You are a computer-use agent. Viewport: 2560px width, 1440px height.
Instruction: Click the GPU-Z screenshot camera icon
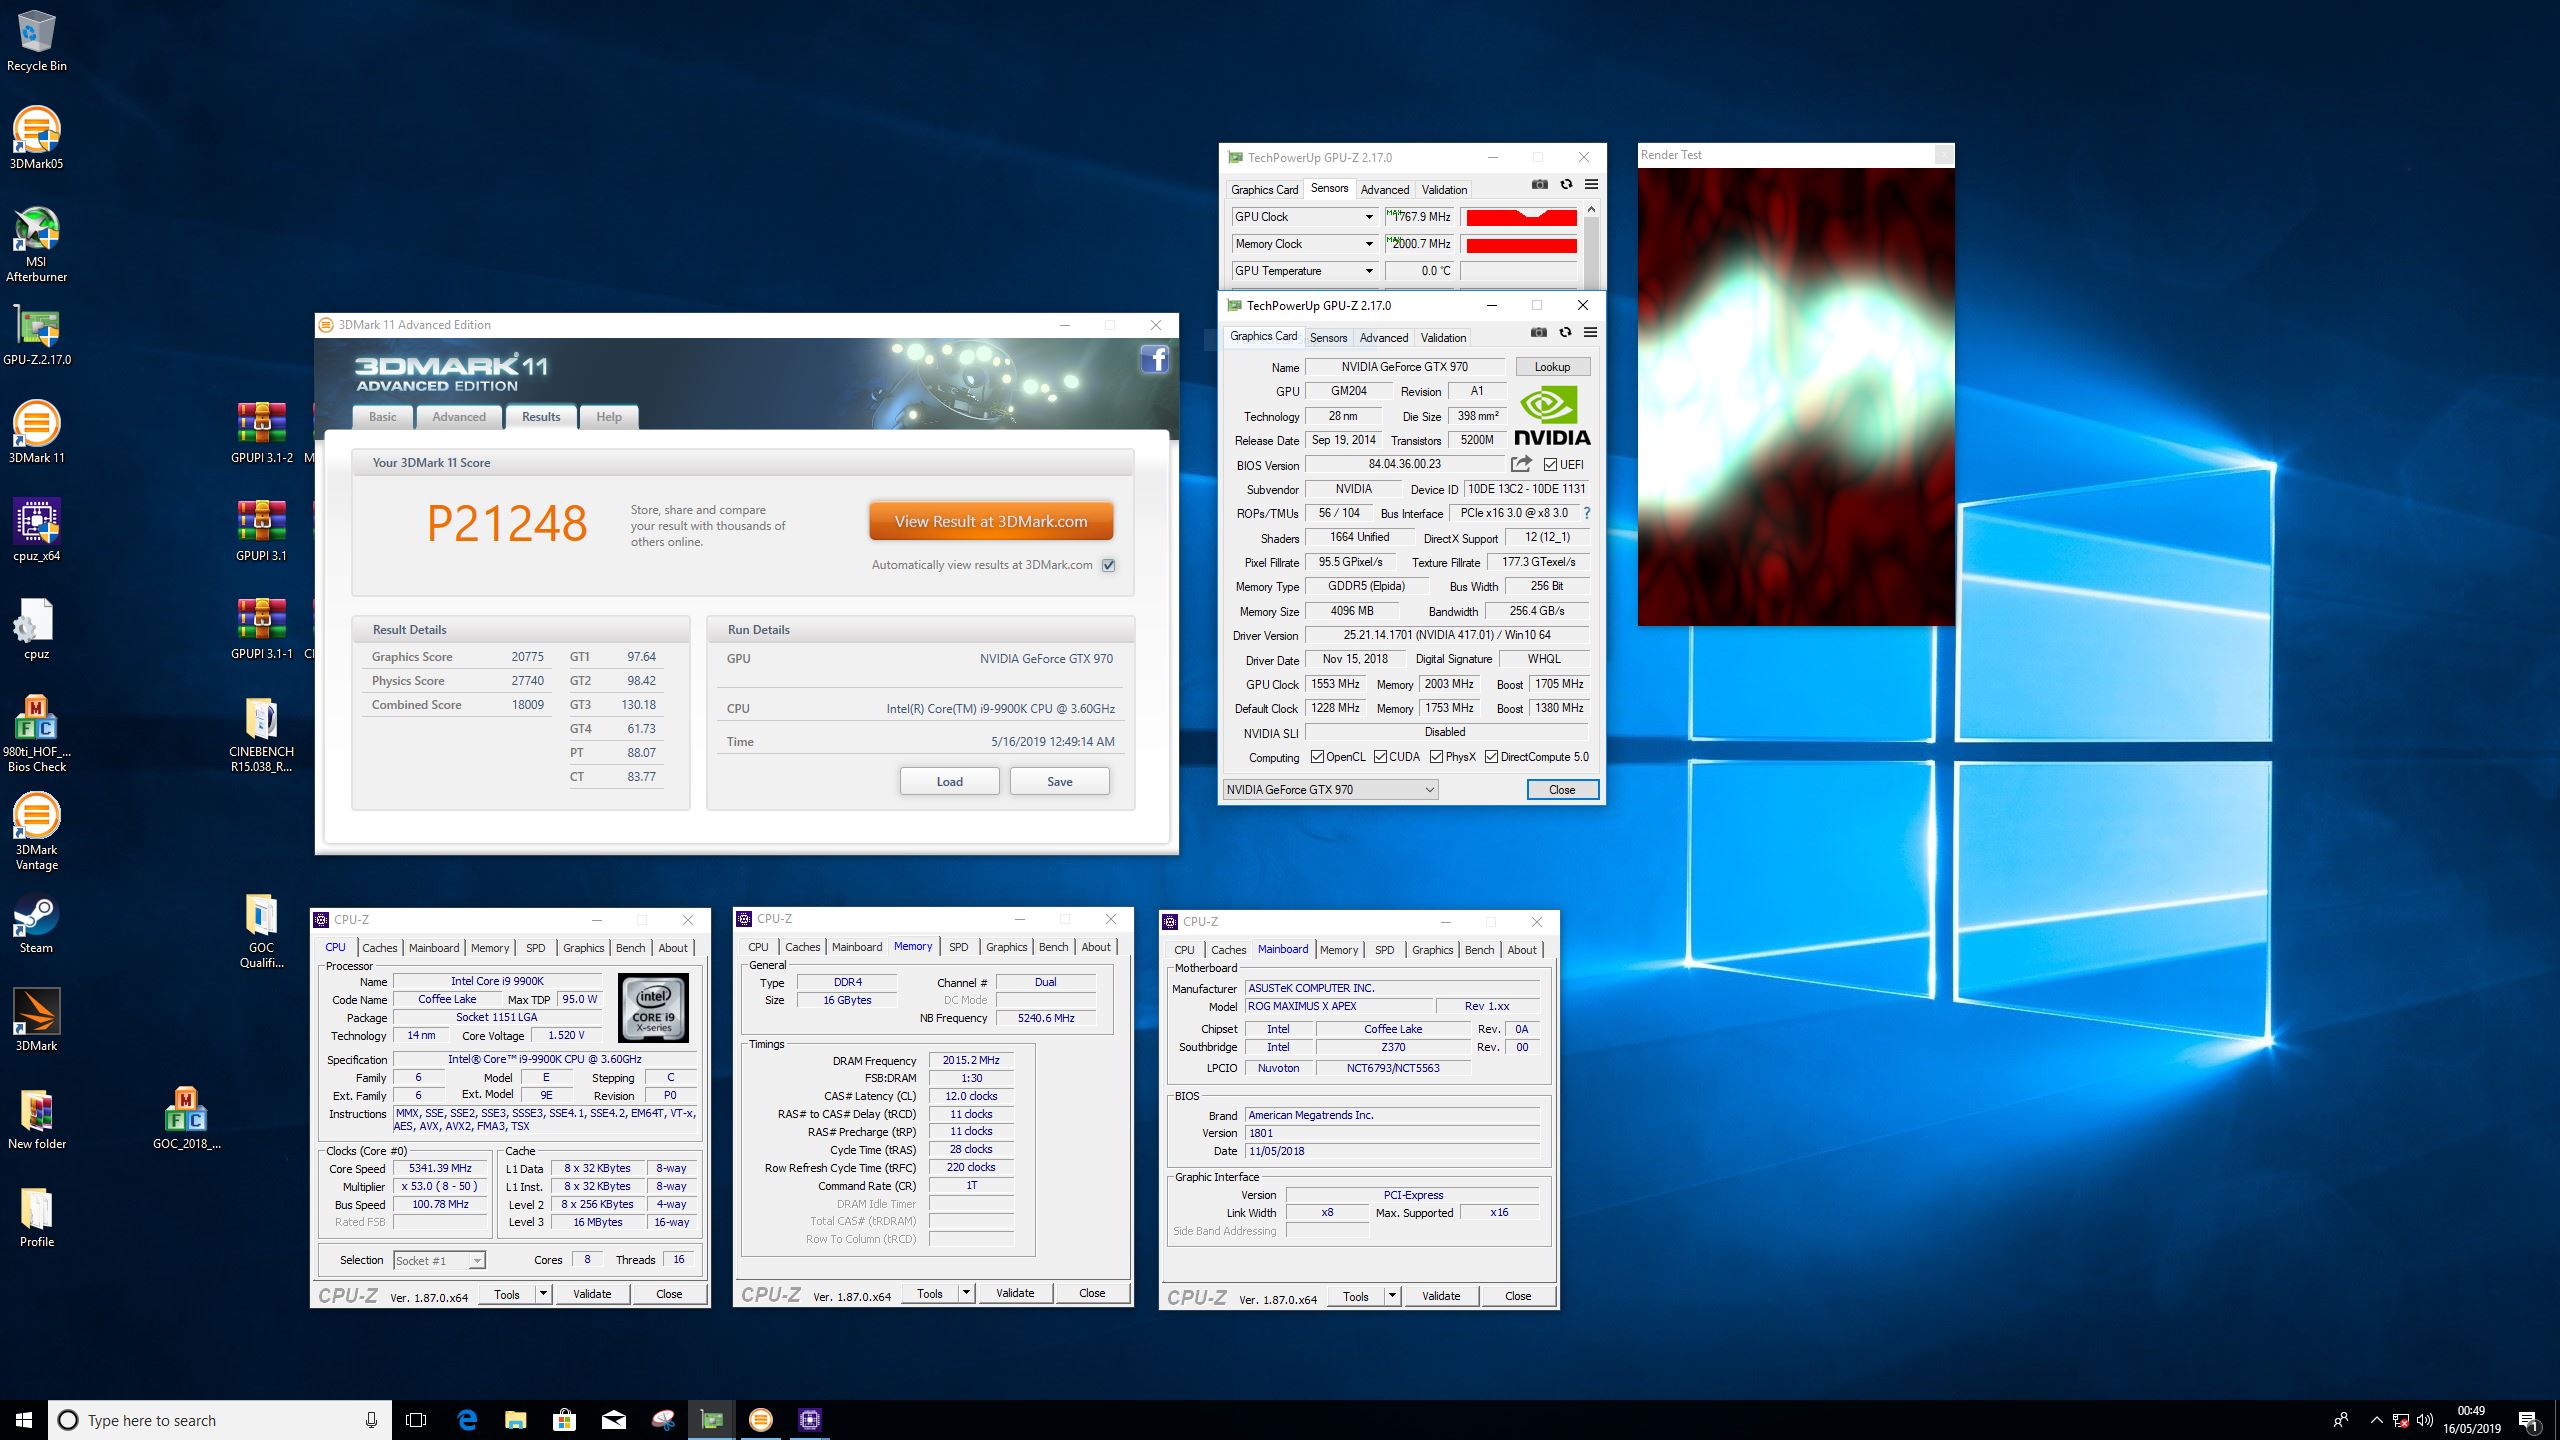click(1539, 332)
